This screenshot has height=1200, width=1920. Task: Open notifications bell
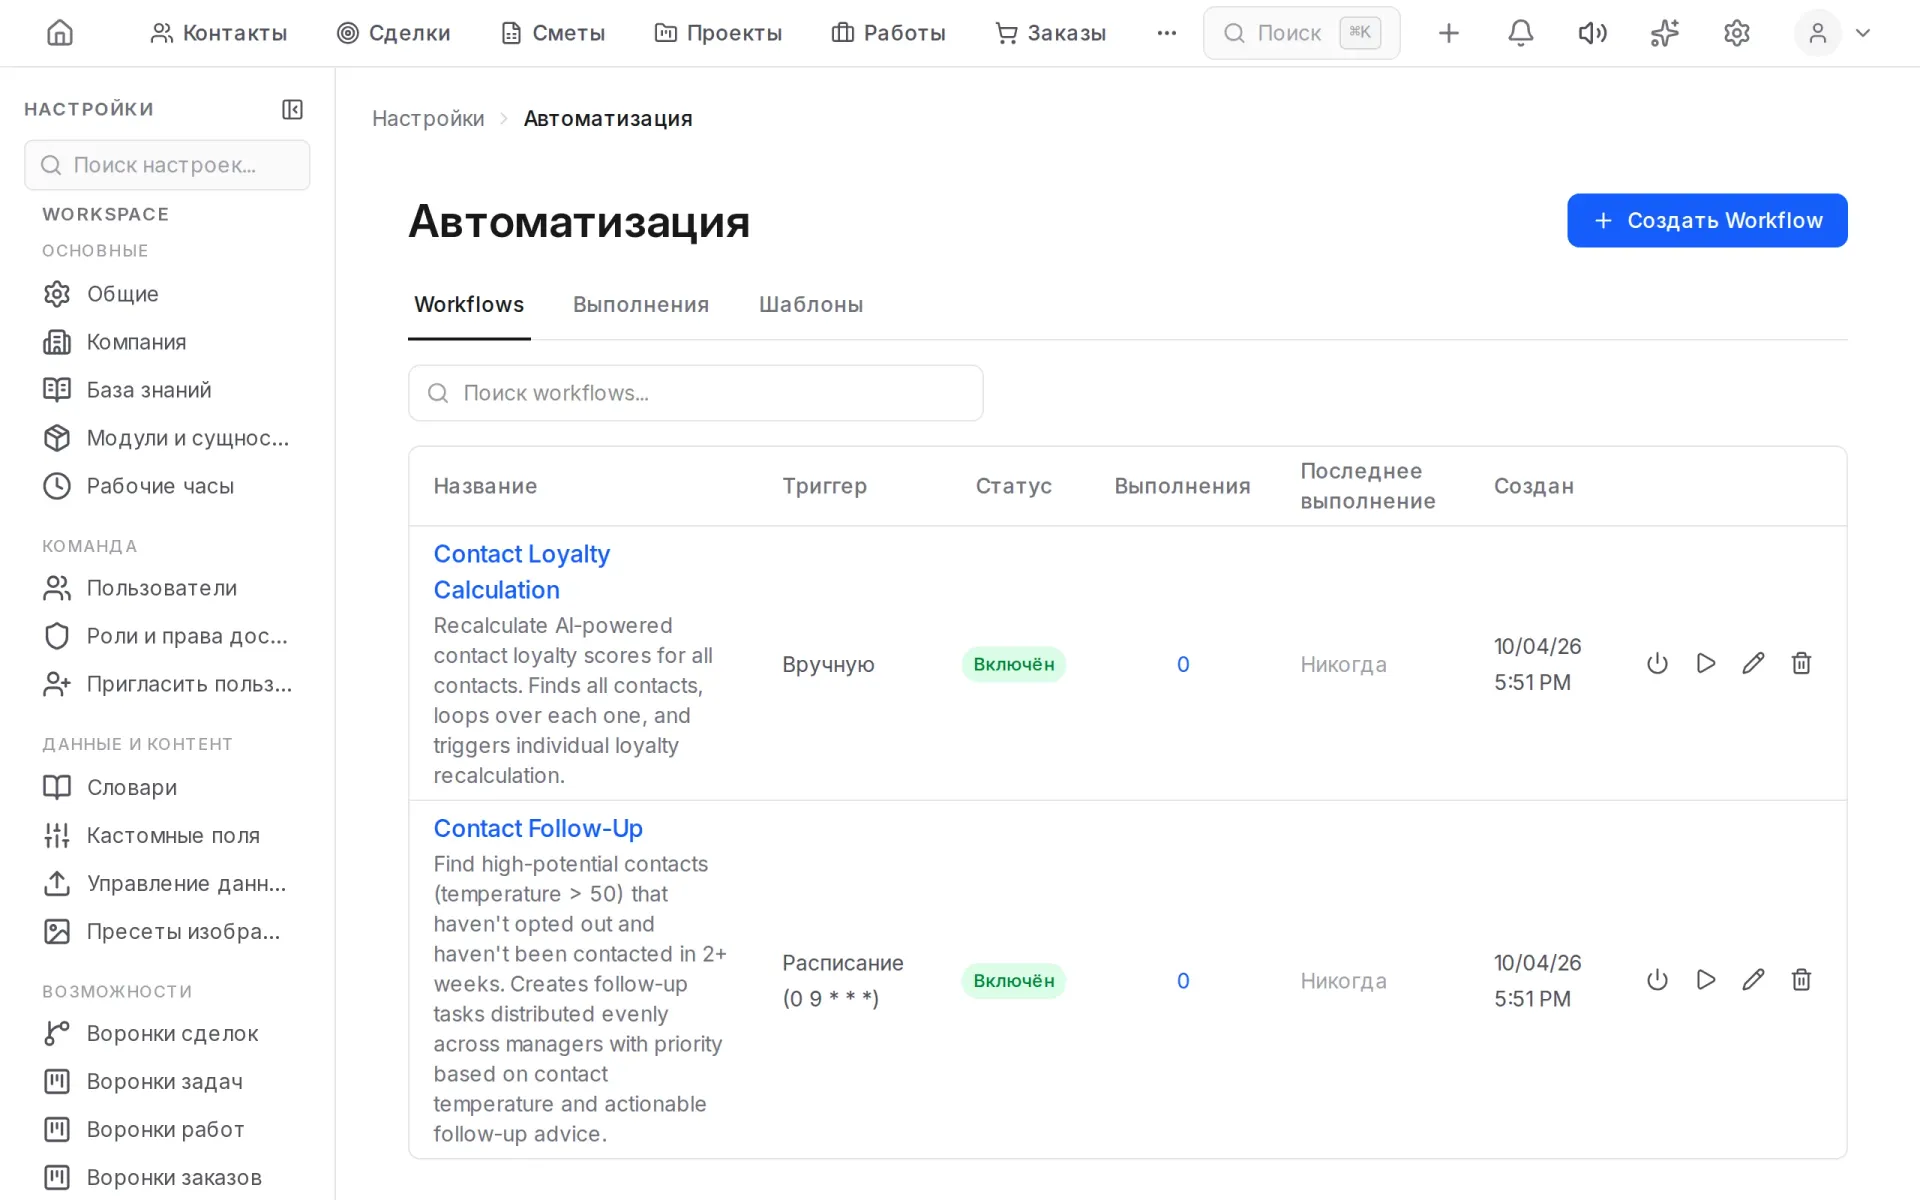(x=1520, y=33)
